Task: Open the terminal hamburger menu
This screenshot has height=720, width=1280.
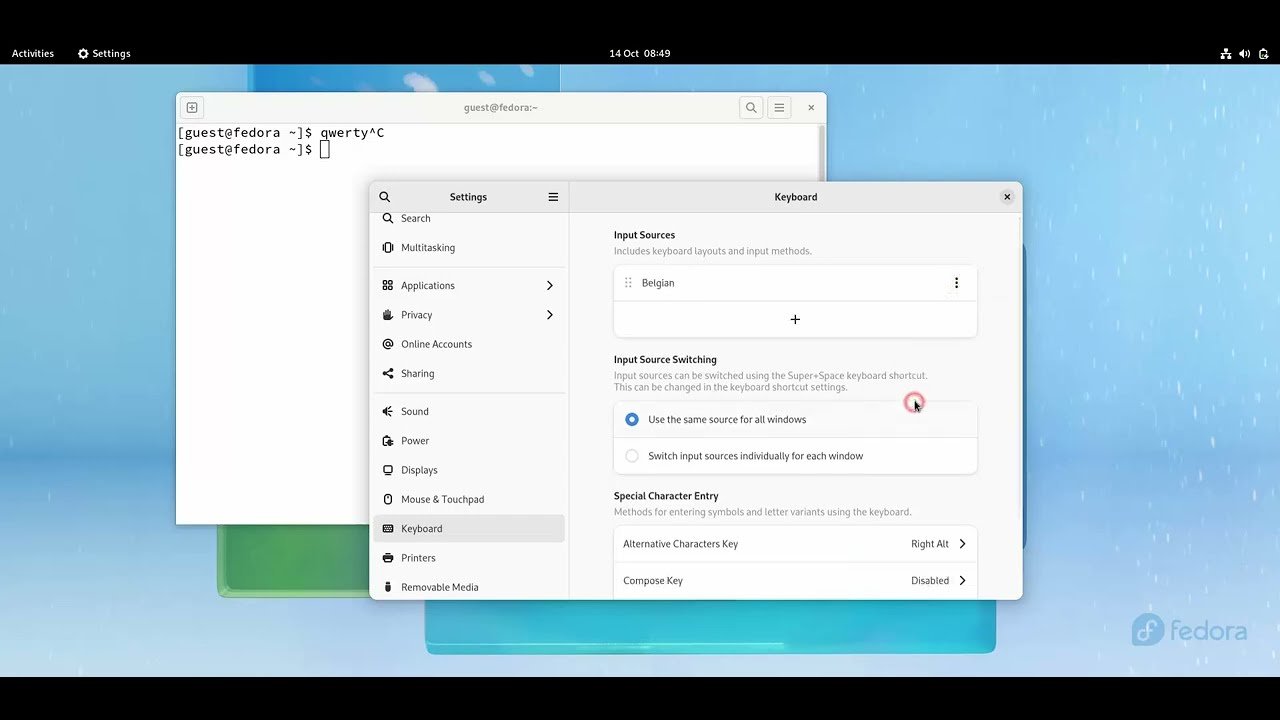Action: [779, 107]
